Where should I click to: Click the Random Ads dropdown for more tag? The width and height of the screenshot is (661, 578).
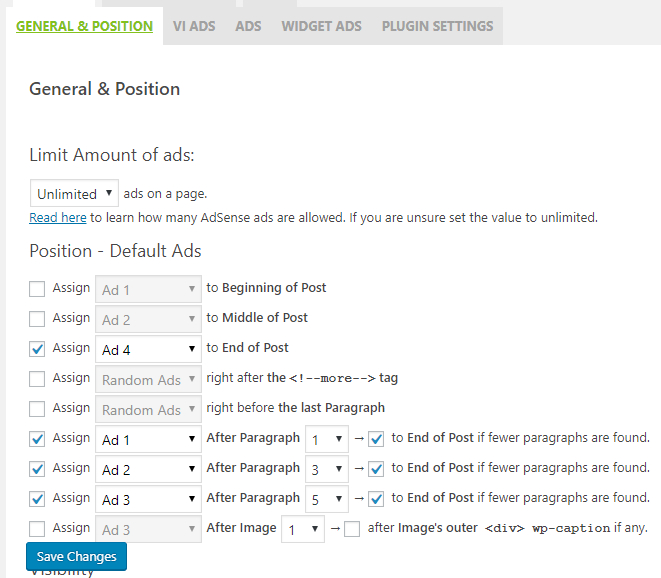pos(148,379)
